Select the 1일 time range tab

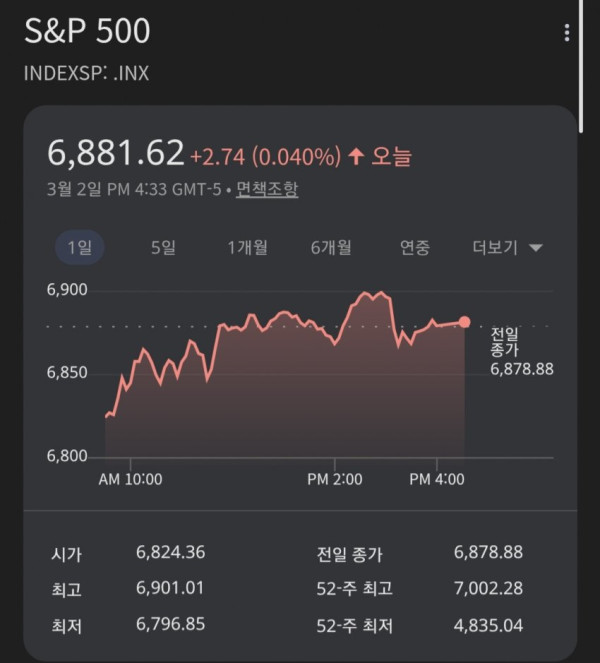[79, 248]
